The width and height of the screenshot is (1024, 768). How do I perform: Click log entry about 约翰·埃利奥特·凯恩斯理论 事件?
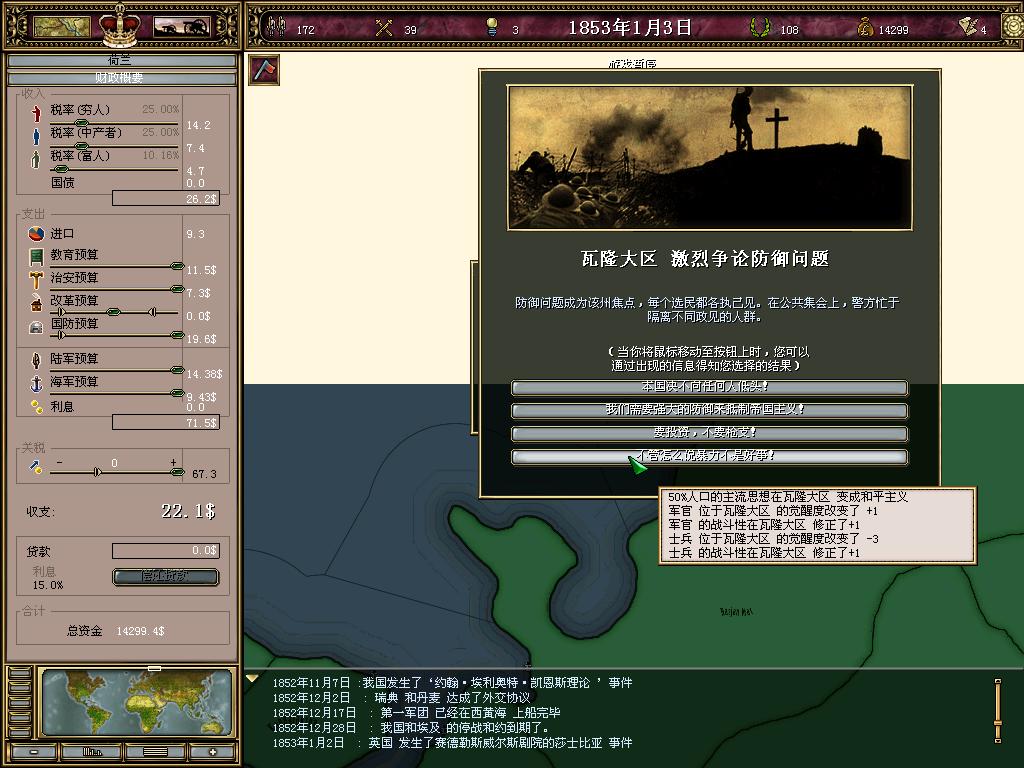(x=452, y=683)
